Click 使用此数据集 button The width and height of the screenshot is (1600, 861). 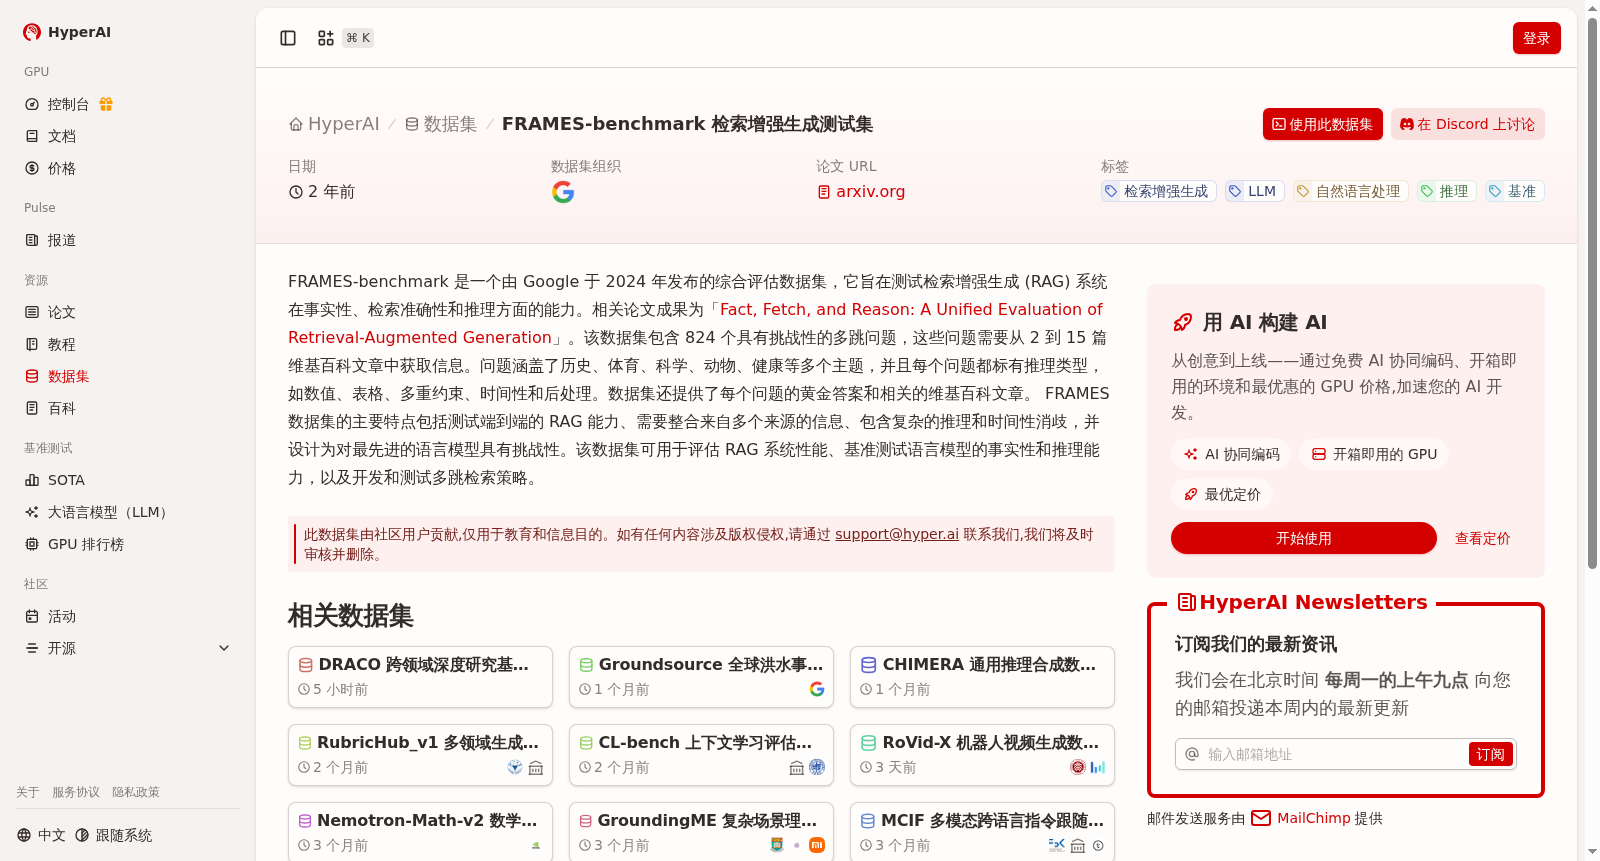(1322, 124)
